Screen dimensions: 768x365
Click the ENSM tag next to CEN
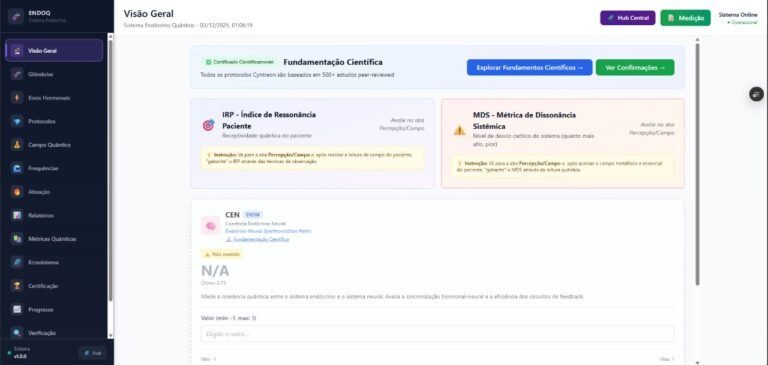[253, 215]
